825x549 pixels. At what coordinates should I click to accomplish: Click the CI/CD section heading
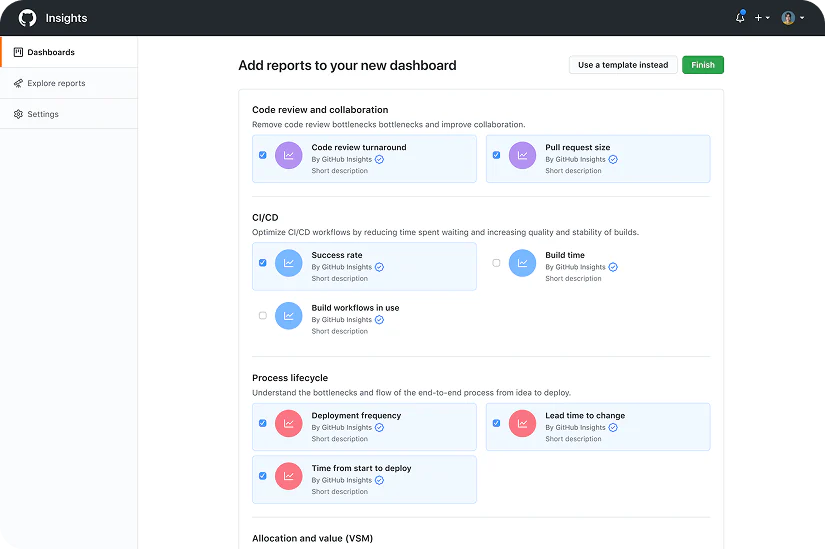pos(265,217)
